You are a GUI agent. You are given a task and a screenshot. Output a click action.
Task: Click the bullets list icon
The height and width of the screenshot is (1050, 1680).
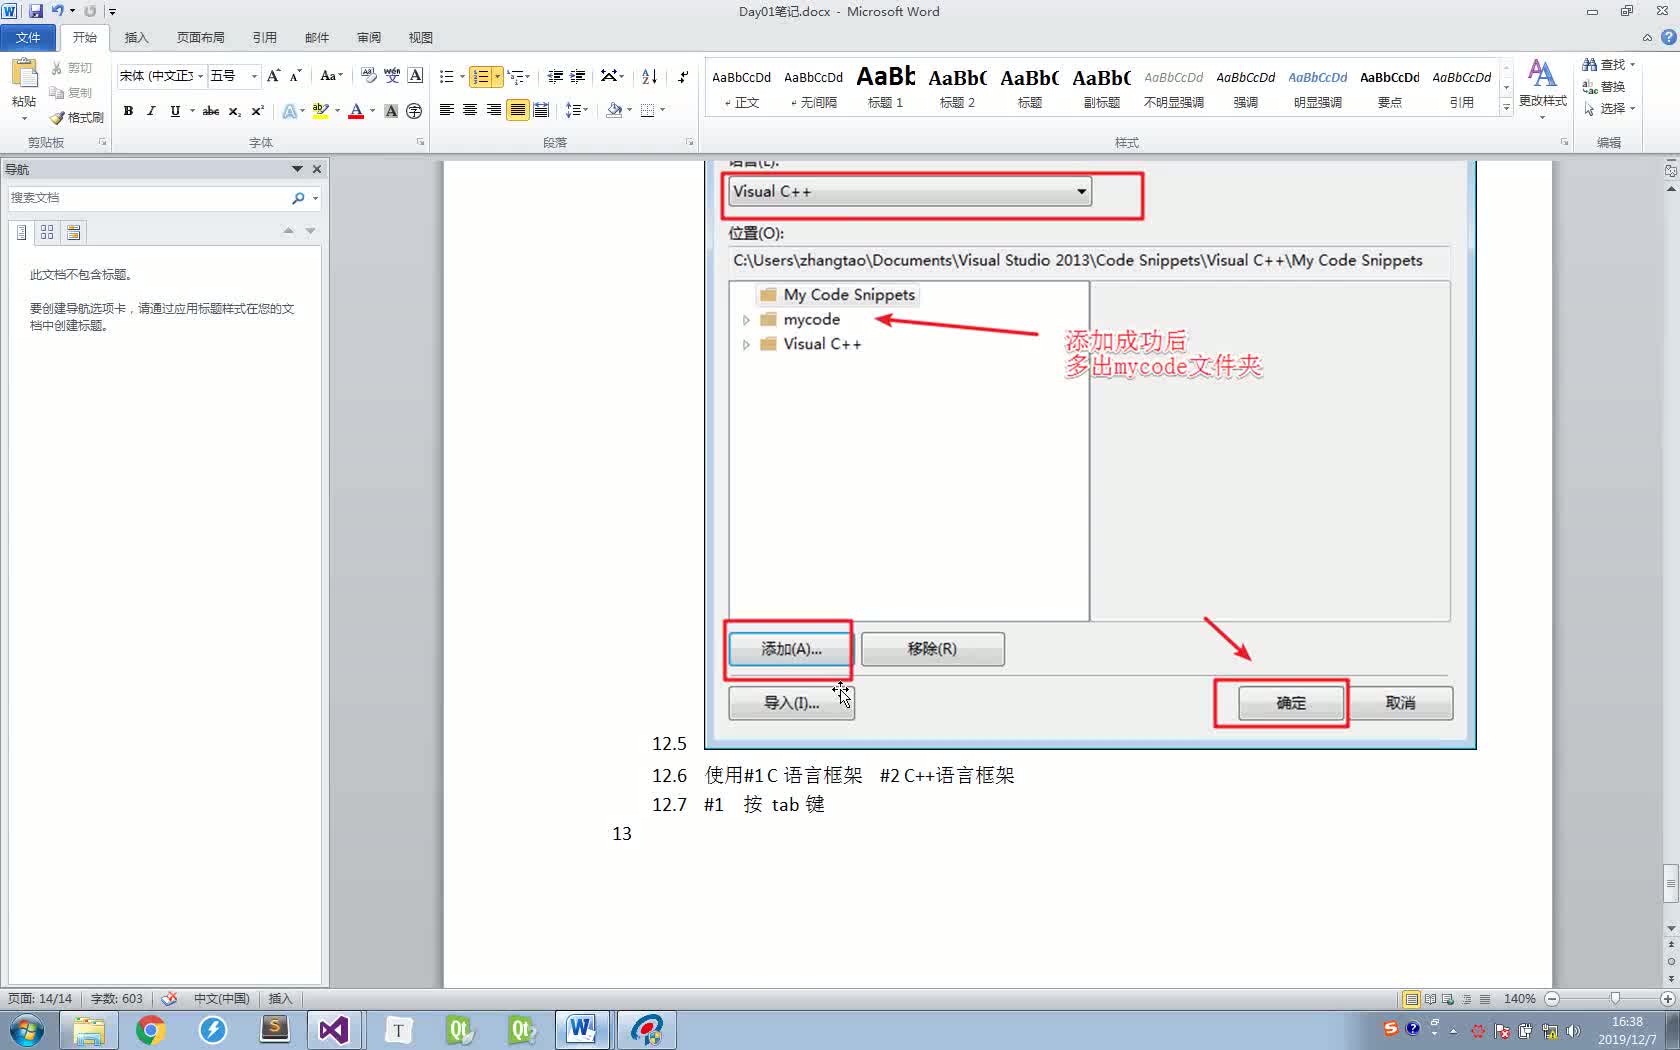(446, 76)
